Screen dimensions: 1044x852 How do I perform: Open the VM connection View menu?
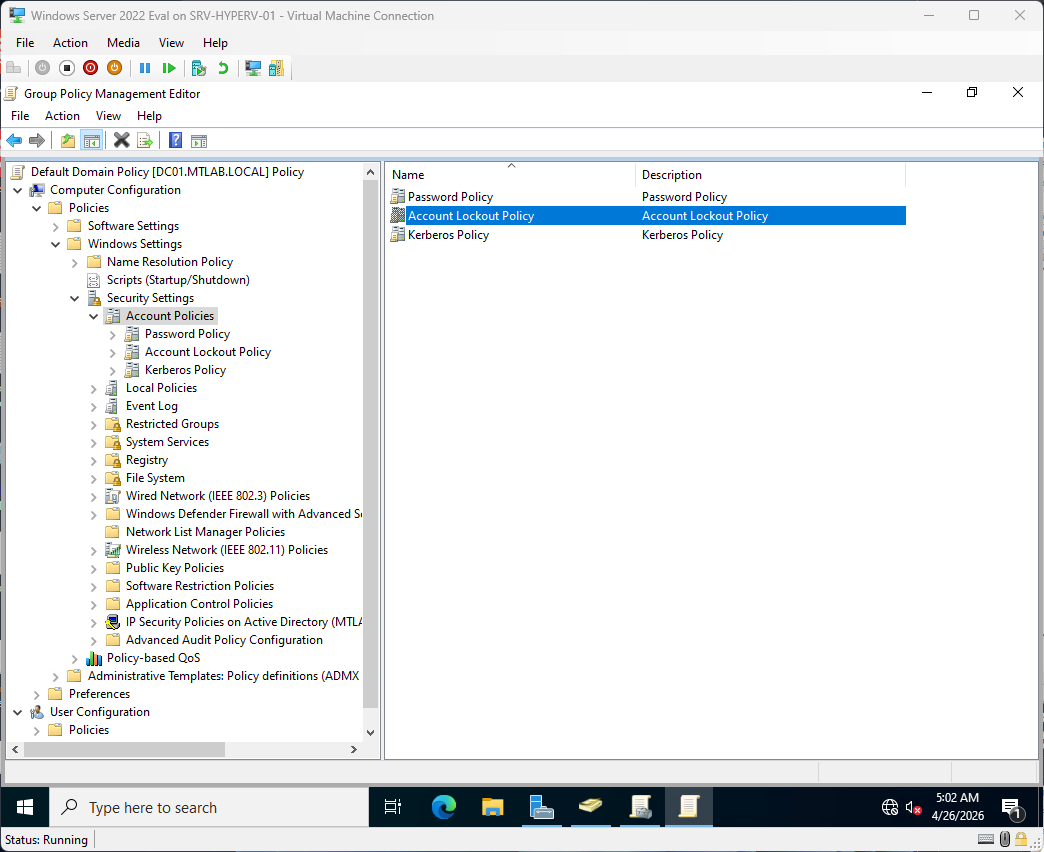[171, 43]
